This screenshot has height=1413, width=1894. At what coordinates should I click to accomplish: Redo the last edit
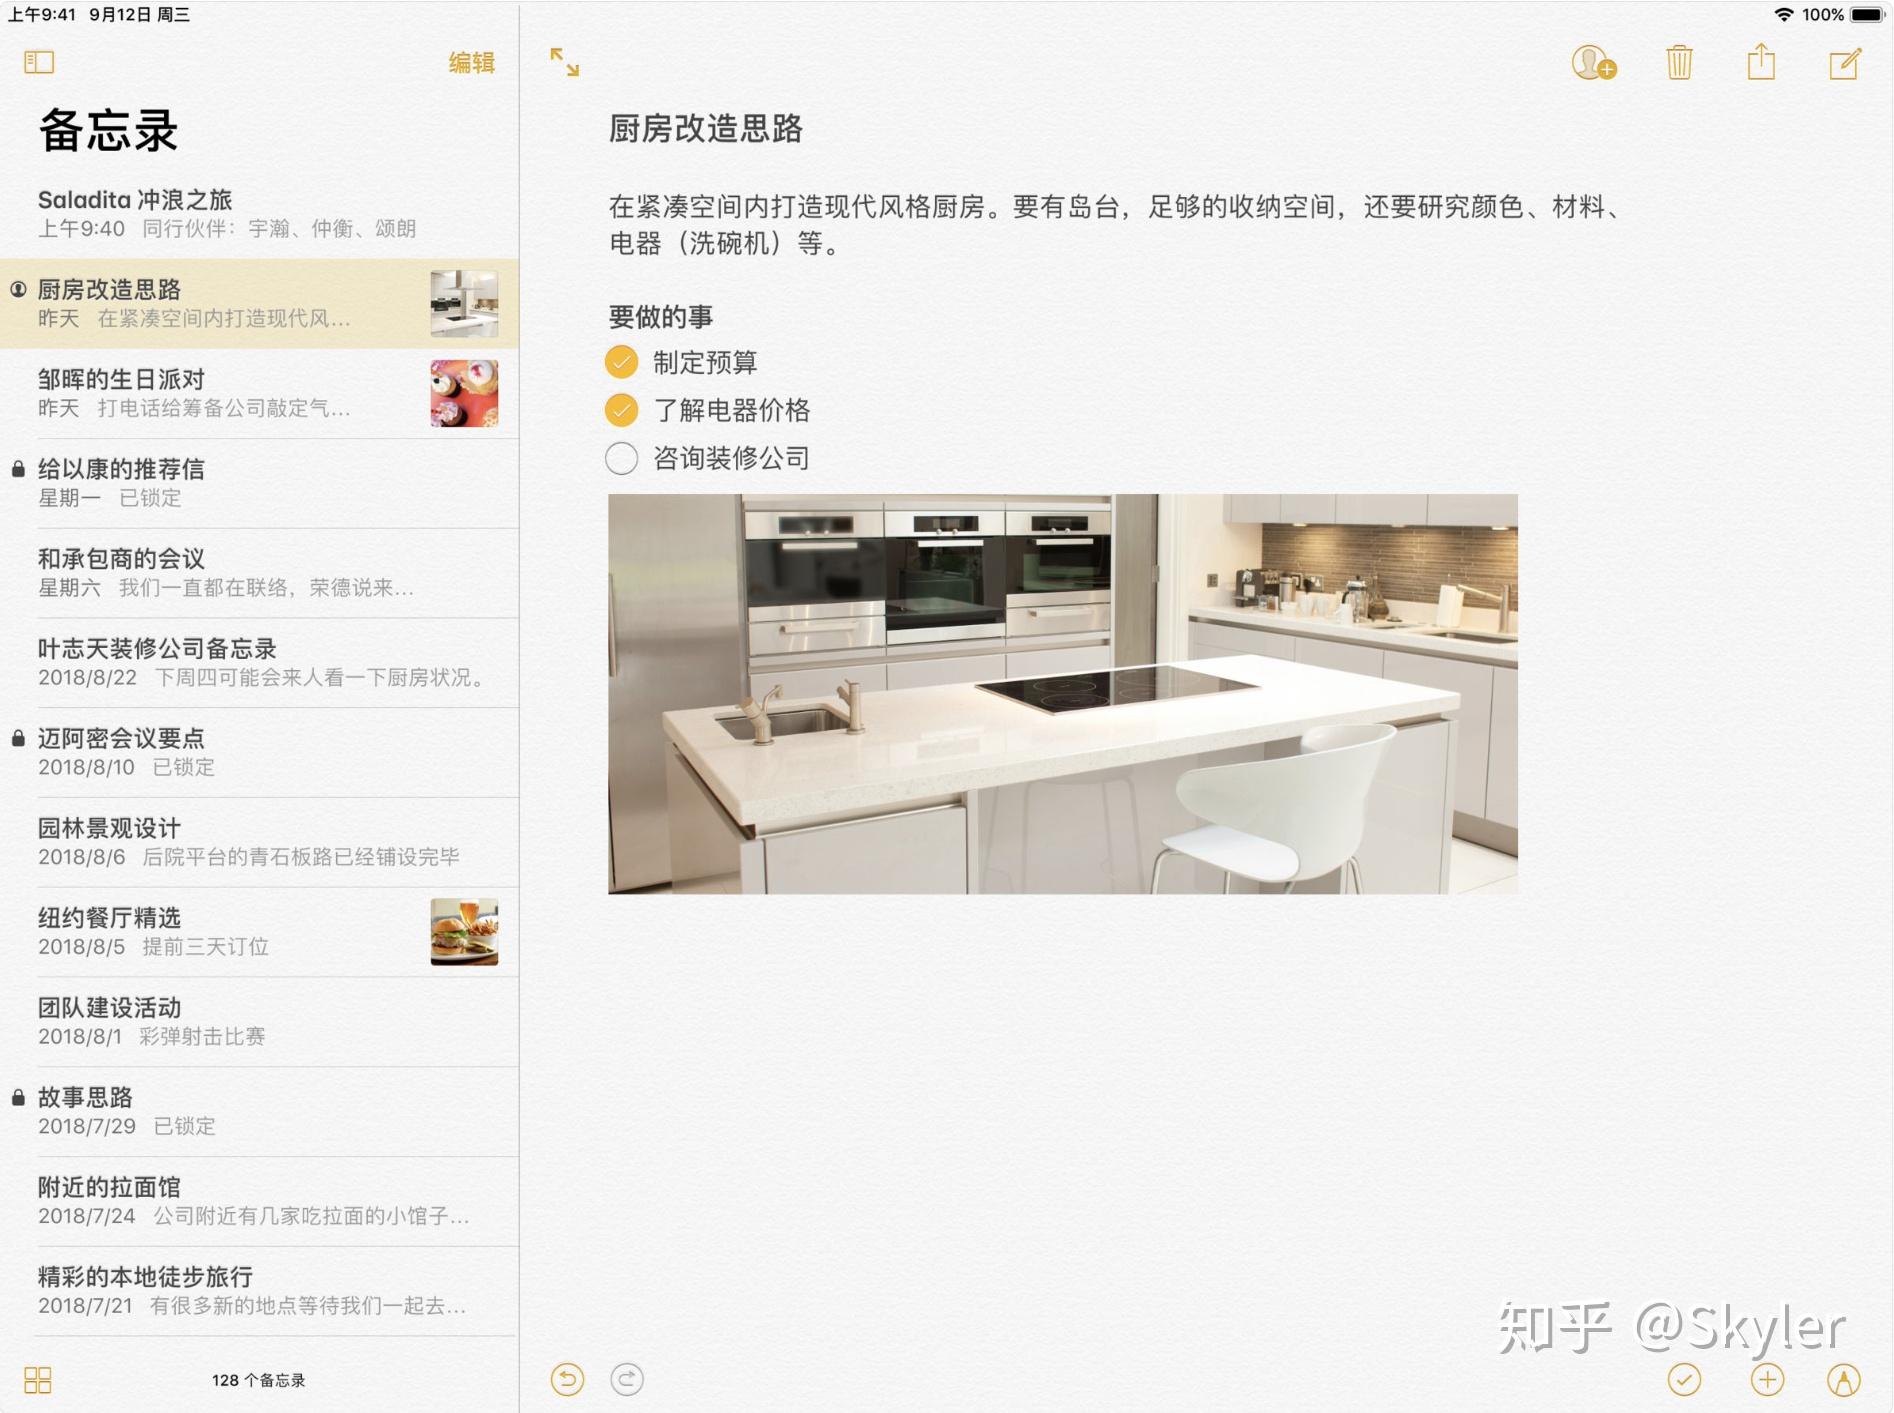click(627, 1380)
